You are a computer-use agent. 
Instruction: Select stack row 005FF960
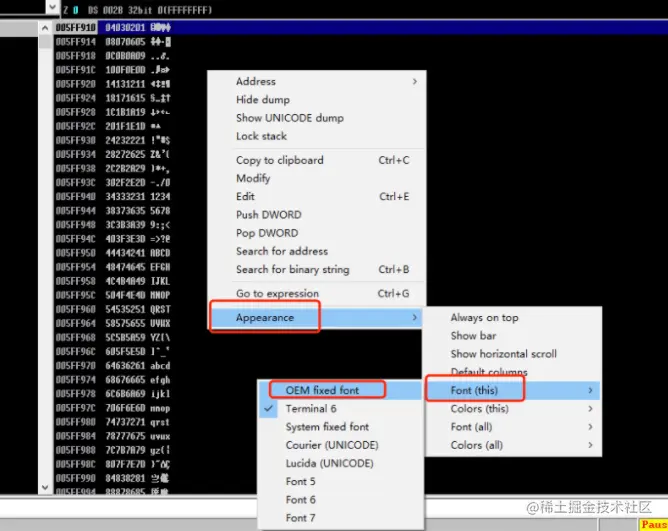(113, 309)
